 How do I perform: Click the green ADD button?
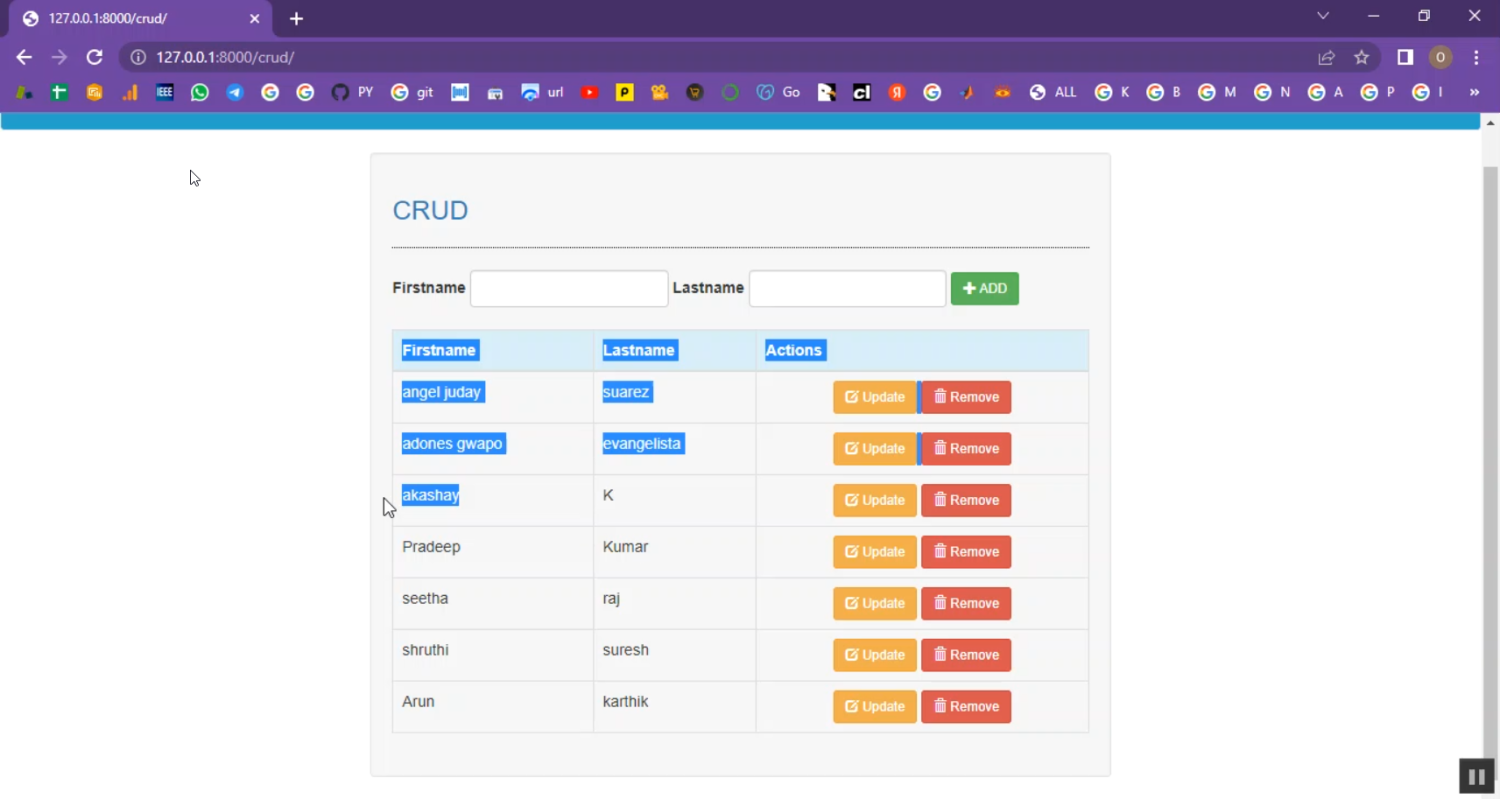984,288
